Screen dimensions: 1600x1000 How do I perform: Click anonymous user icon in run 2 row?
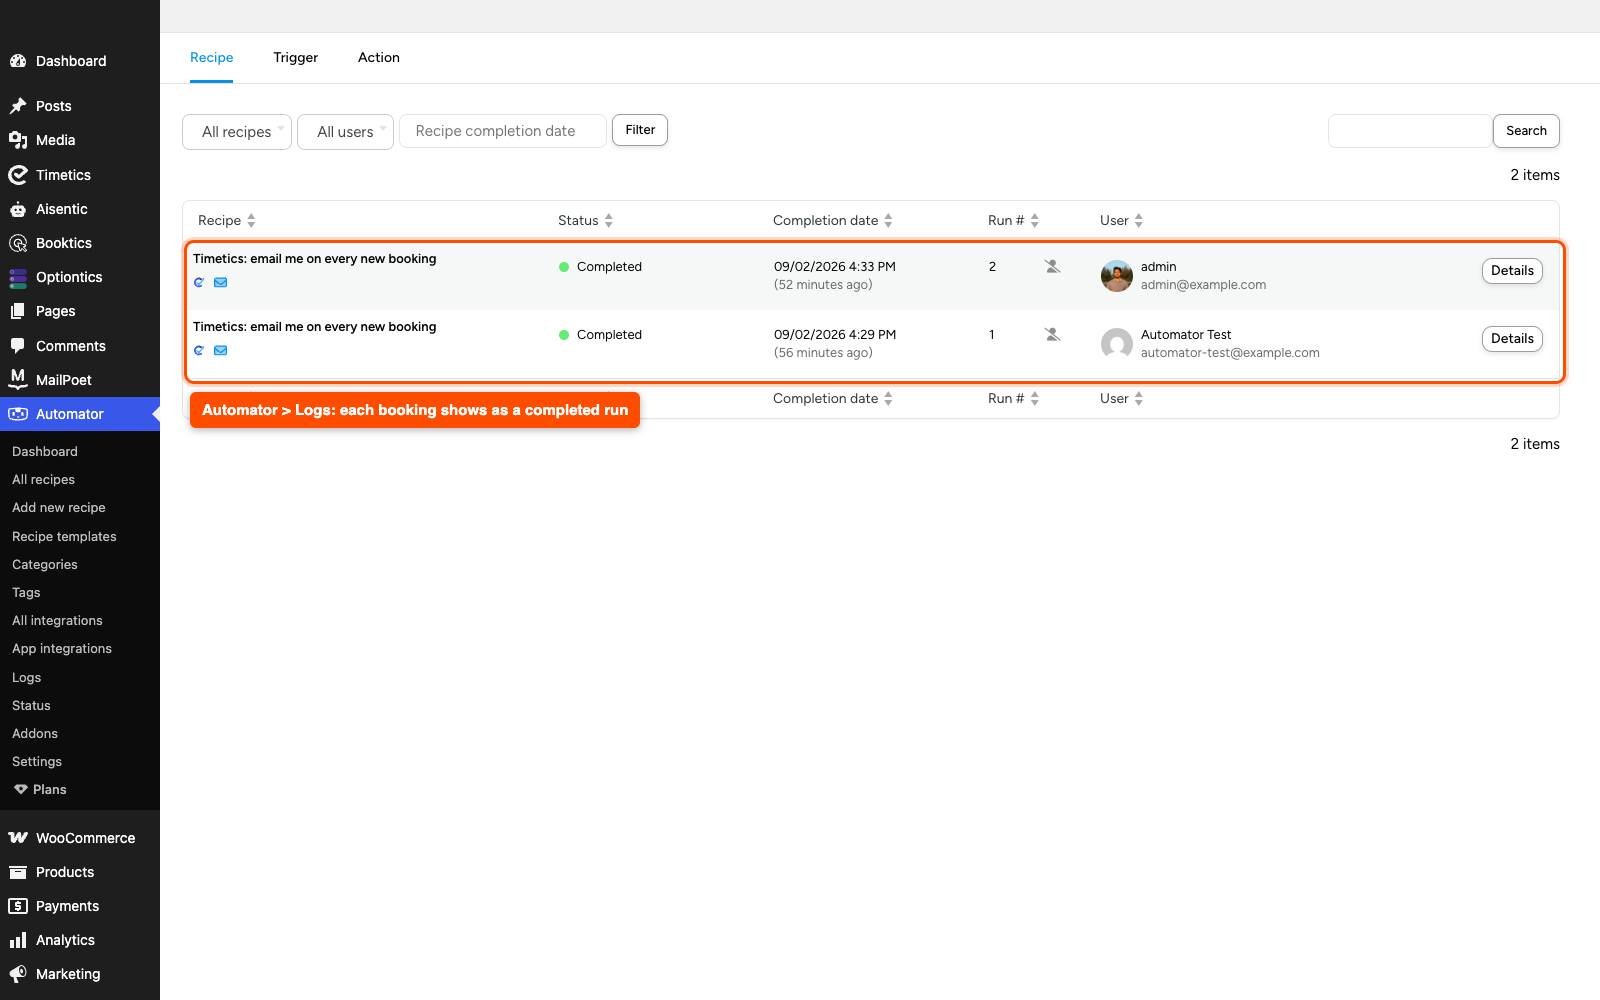tap(1052, 267)
